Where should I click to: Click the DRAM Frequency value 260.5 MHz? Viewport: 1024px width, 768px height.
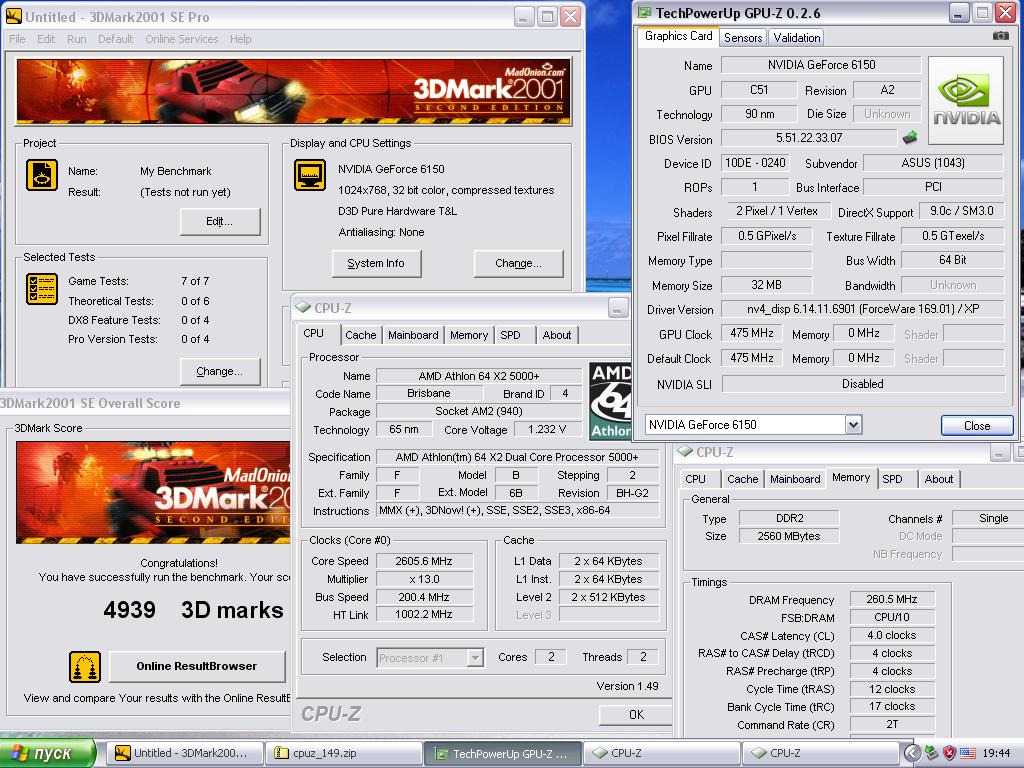(891, 599)
